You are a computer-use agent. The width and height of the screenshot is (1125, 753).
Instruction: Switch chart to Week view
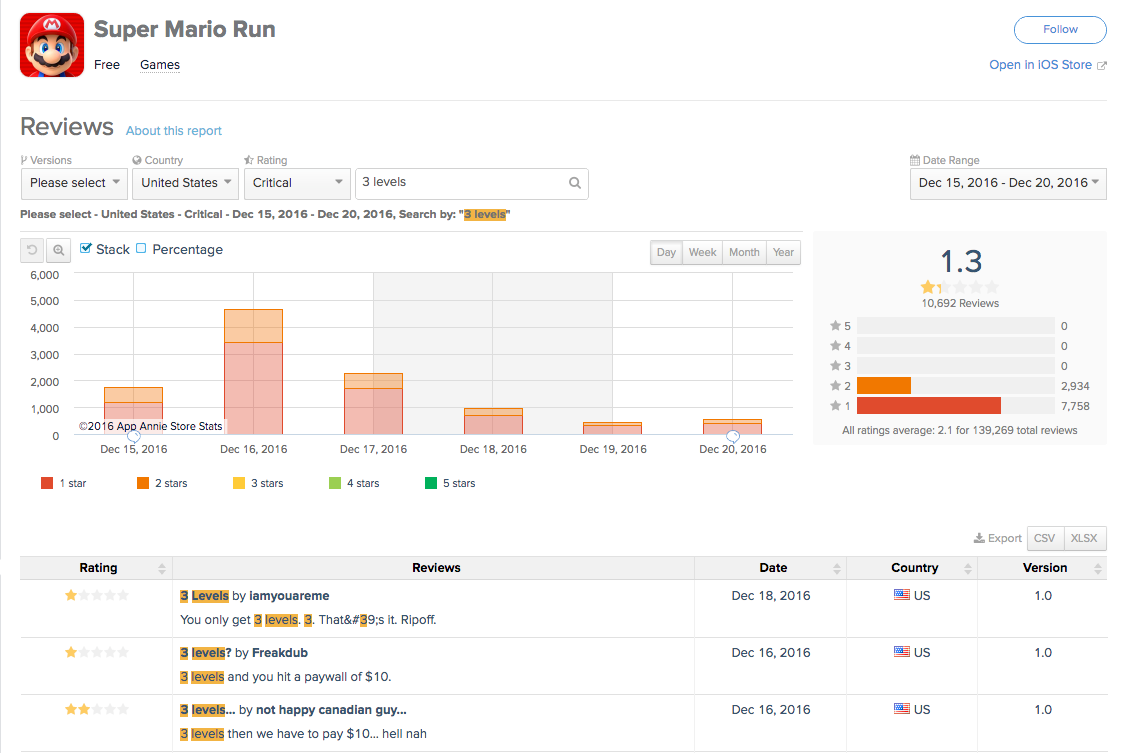pos(702,252)
